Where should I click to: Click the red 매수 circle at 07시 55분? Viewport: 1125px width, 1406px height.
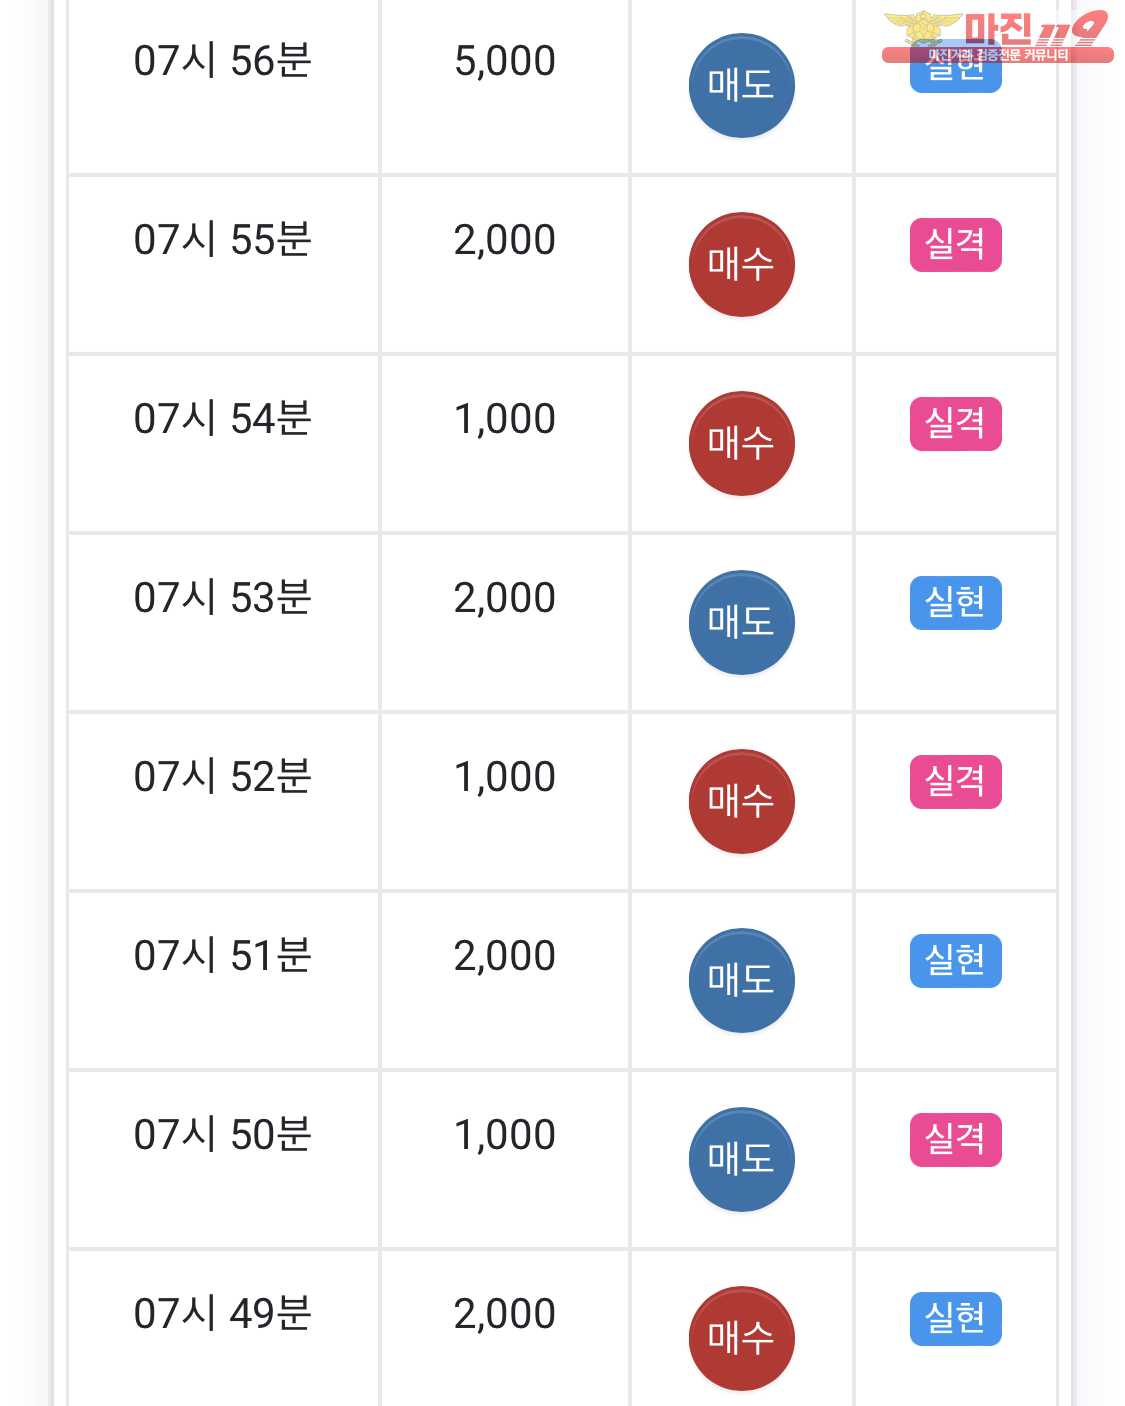(741, 264)
